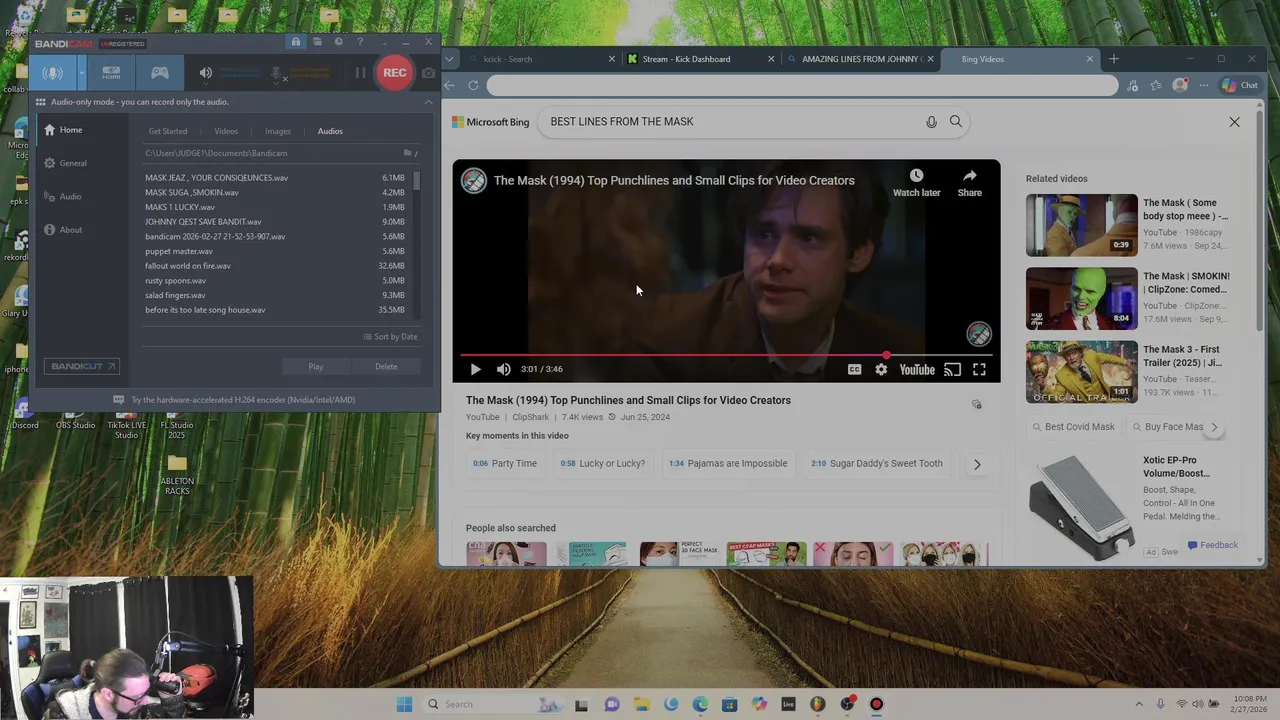Select file puppet master.wav
This screenshot has width=1280, height=720.
(x=179, y=251)
